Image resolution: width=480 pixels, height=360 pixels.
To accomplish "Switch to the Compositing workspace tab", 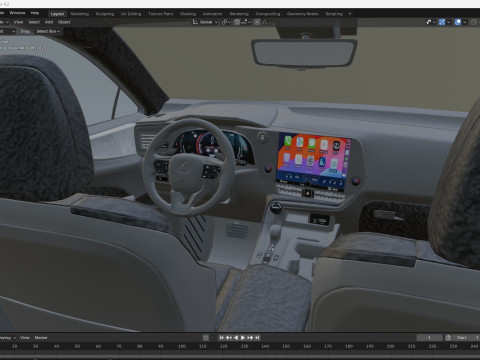I will [x=268, y=14].
